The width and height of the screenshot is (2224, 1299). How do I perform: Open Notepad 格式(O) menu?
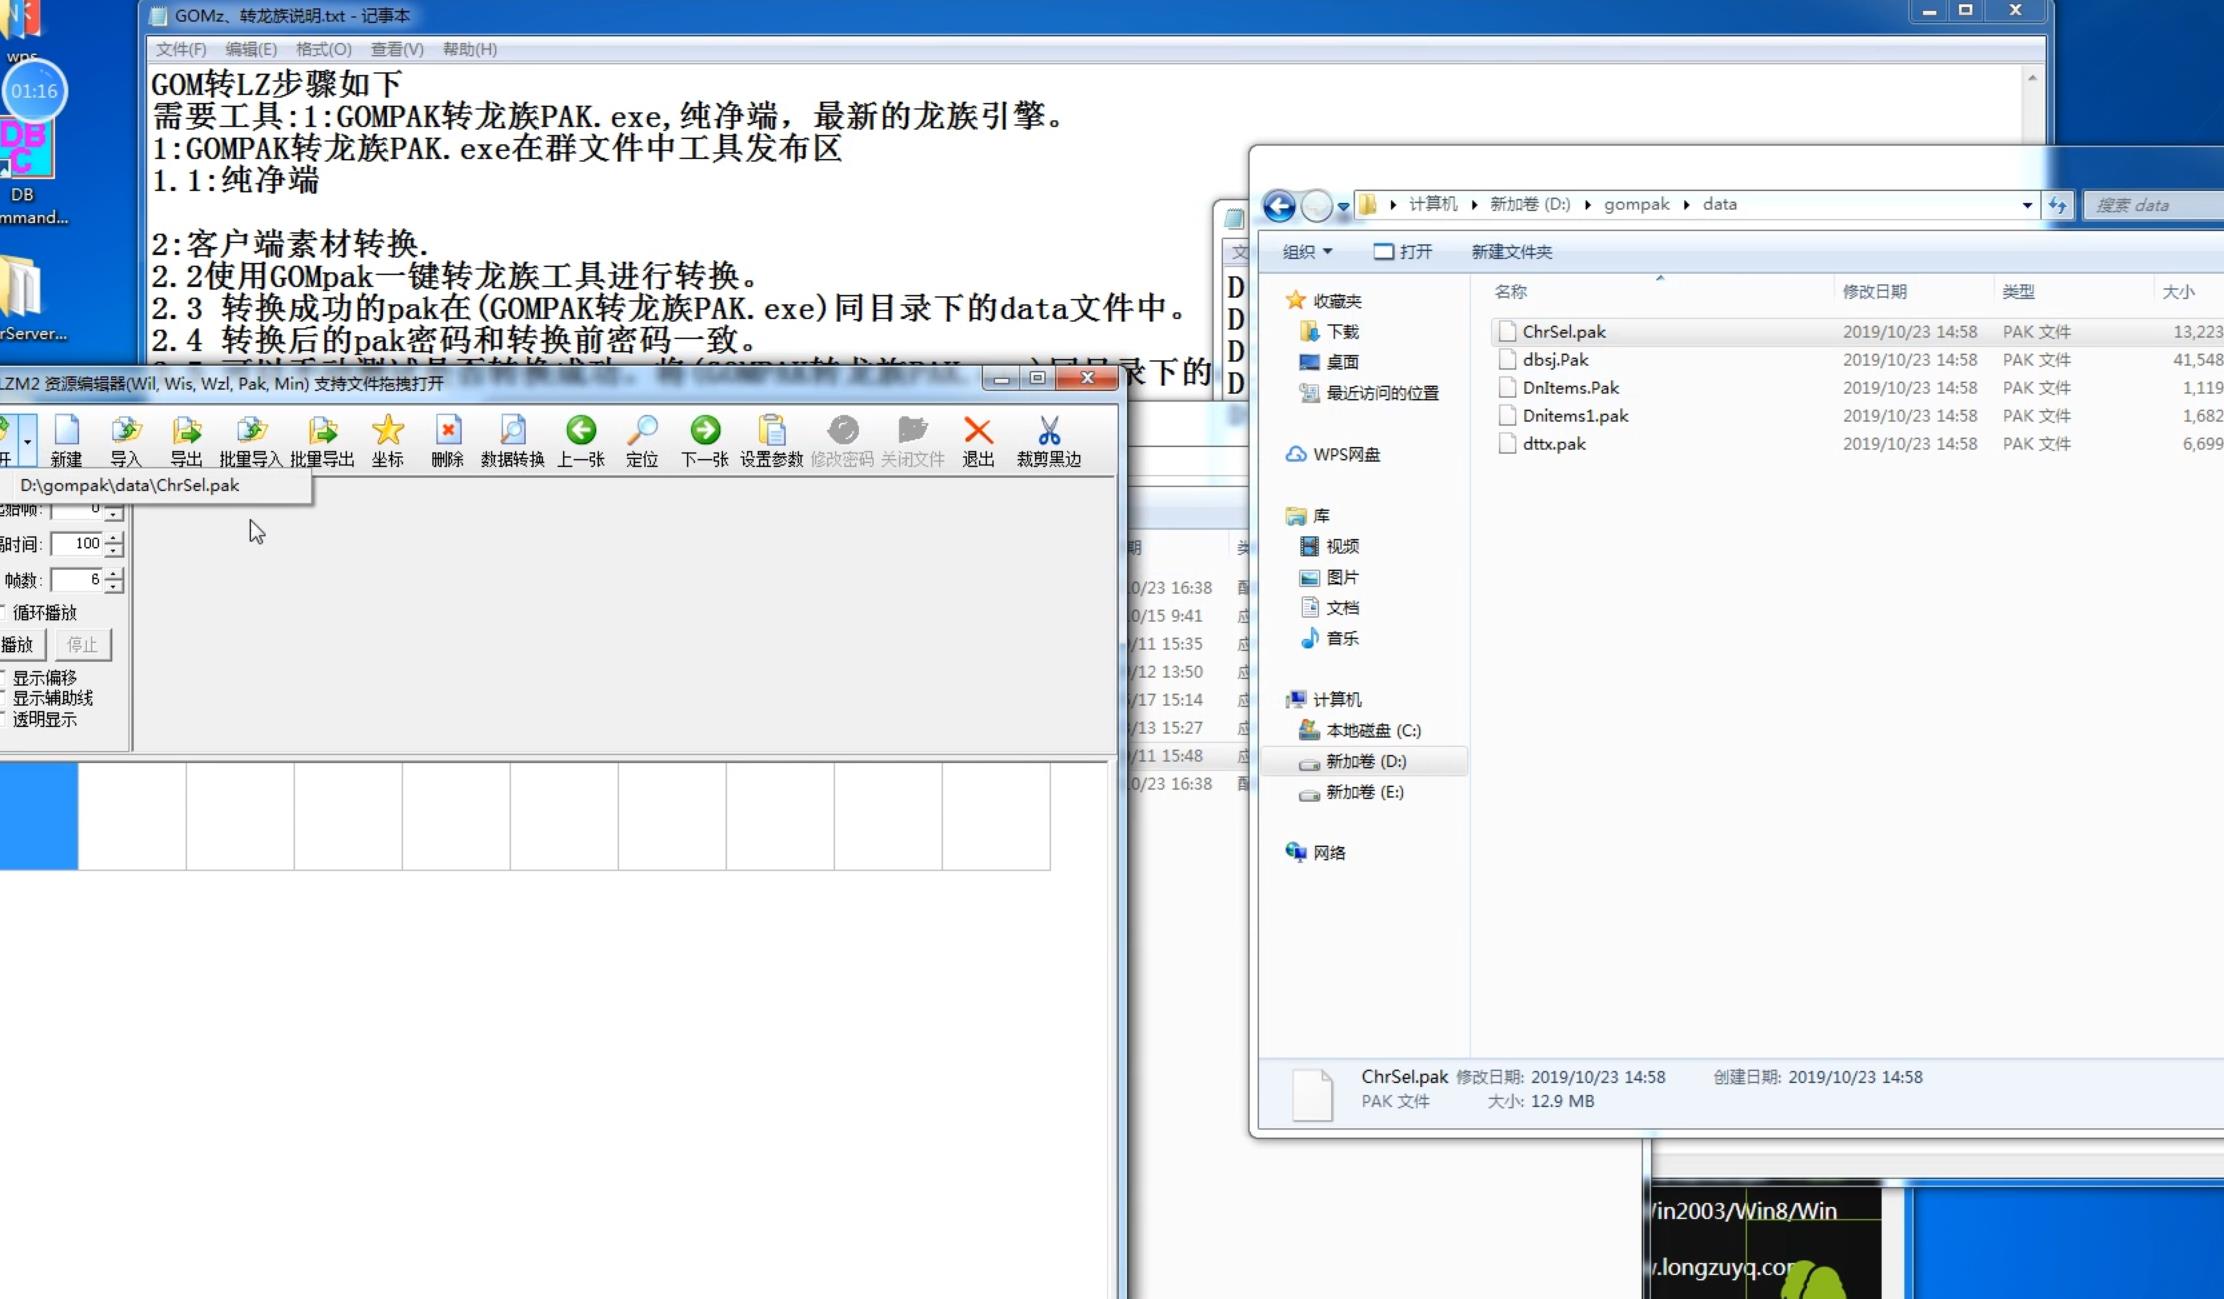[323, 49]
